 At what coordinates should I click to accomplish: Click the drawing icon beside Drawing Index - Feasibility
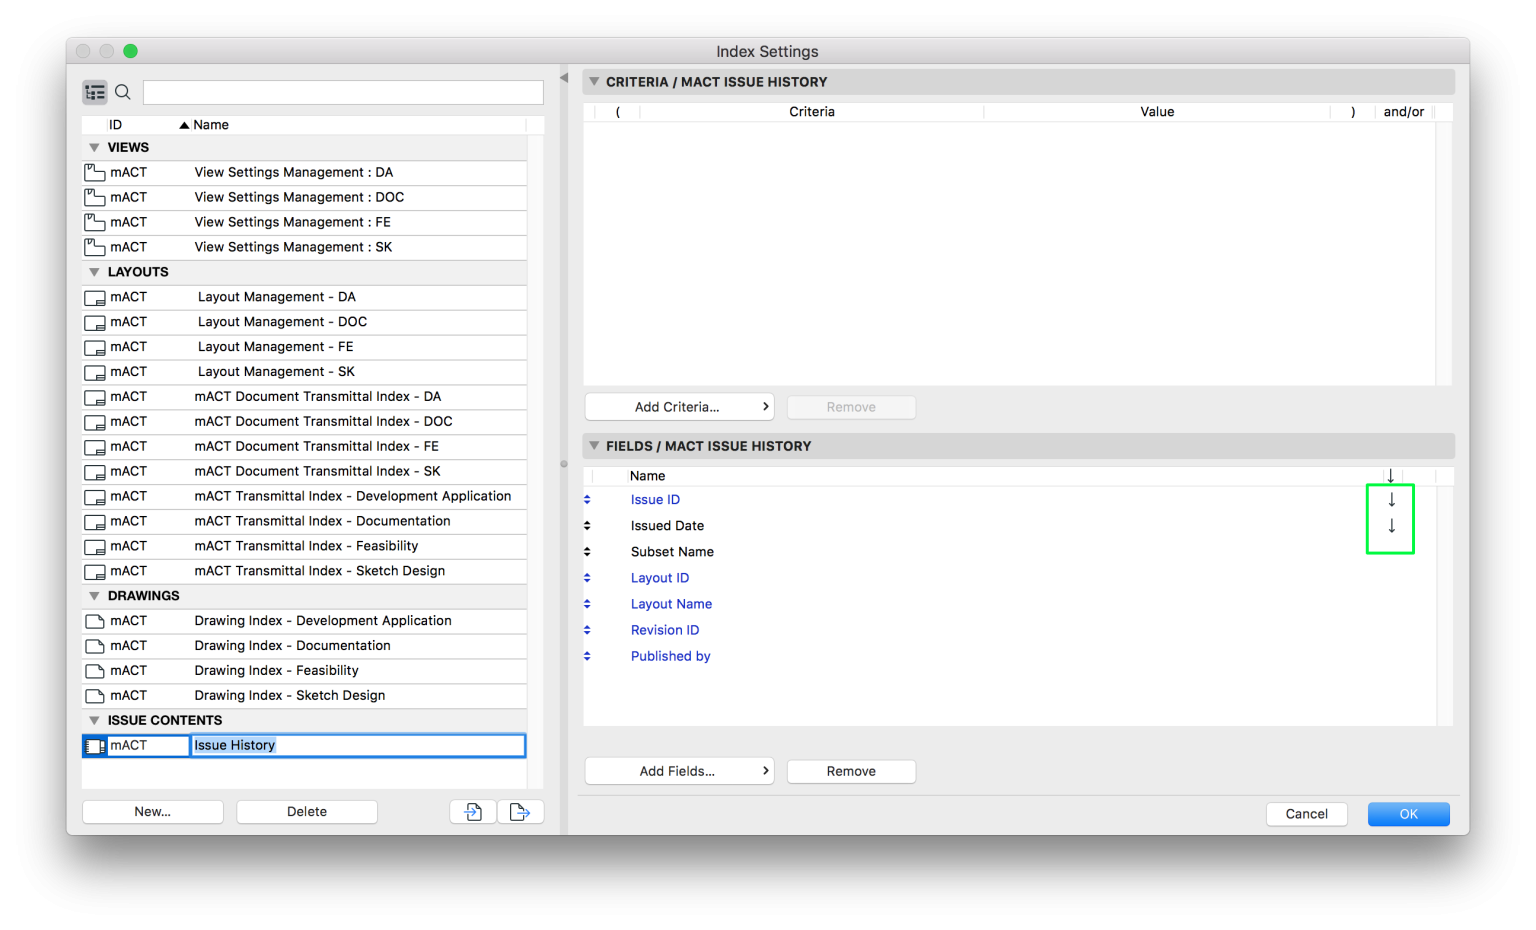tap(95, 670)
